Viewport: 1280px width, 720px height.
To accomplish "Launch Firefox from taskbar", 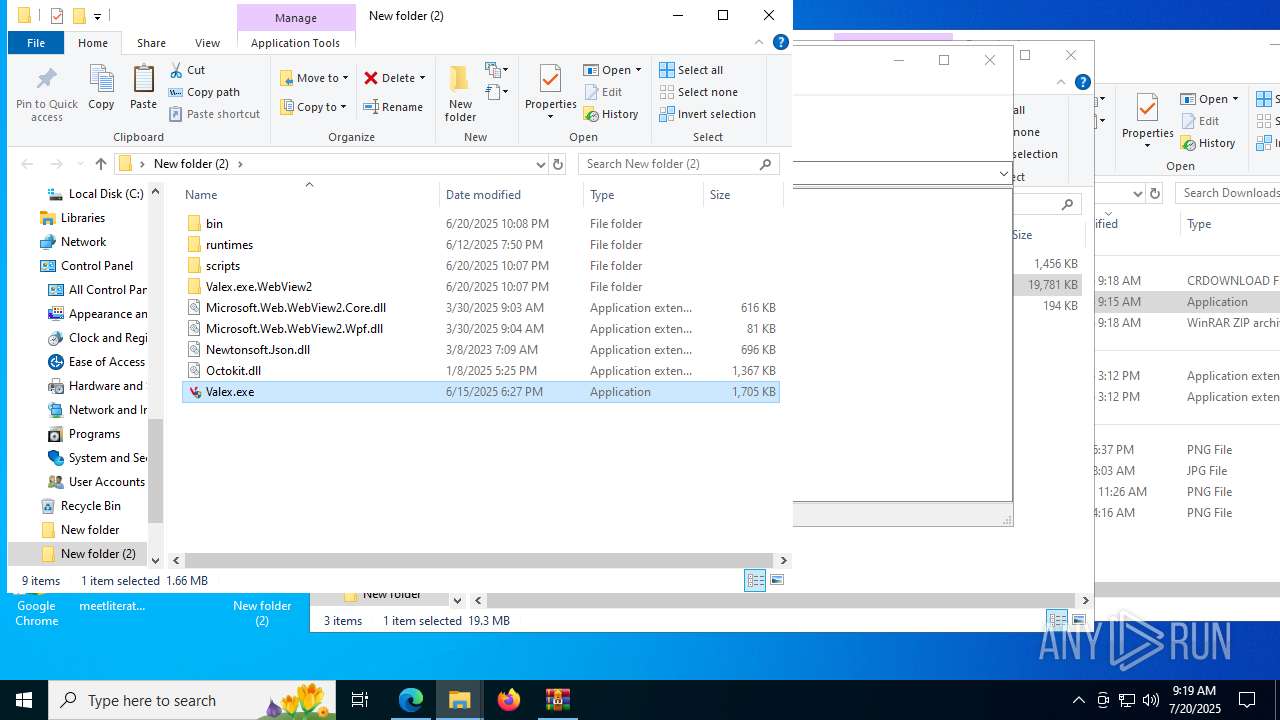I will click(x=509, y=700).
